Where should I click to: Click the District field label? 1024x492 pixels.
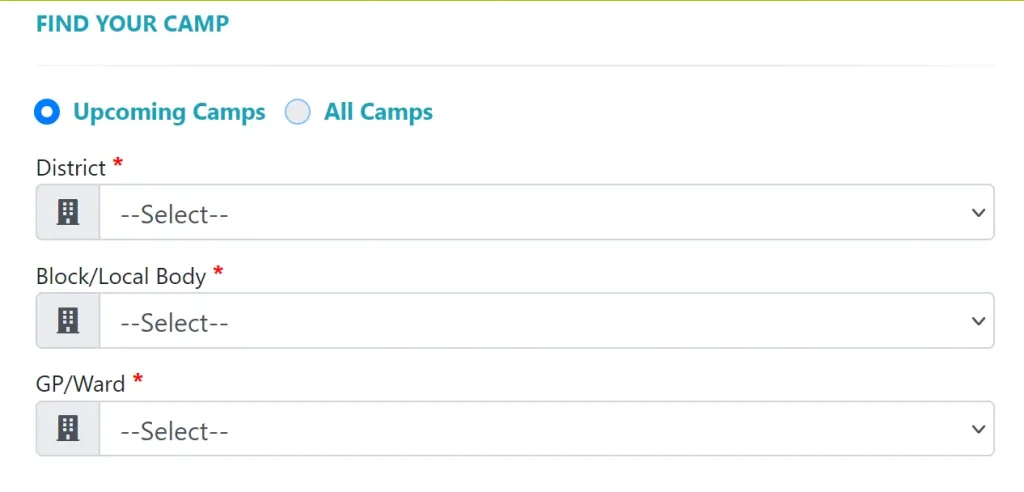click(x=71, y=168)
